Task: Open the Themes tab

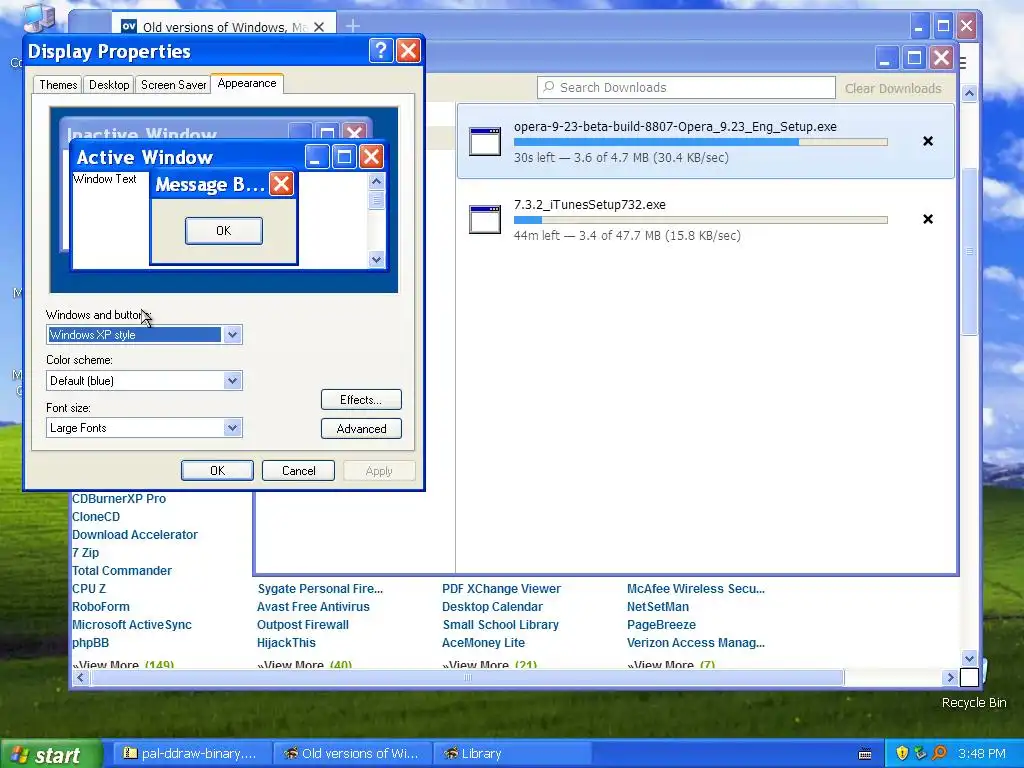Action: click(57, 85)
